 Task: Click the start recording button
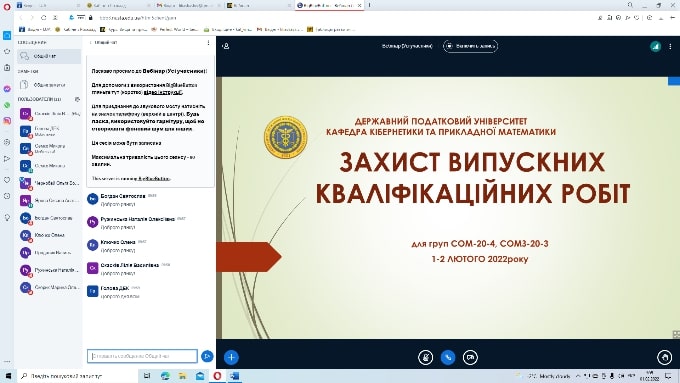(x=471, y=46)
